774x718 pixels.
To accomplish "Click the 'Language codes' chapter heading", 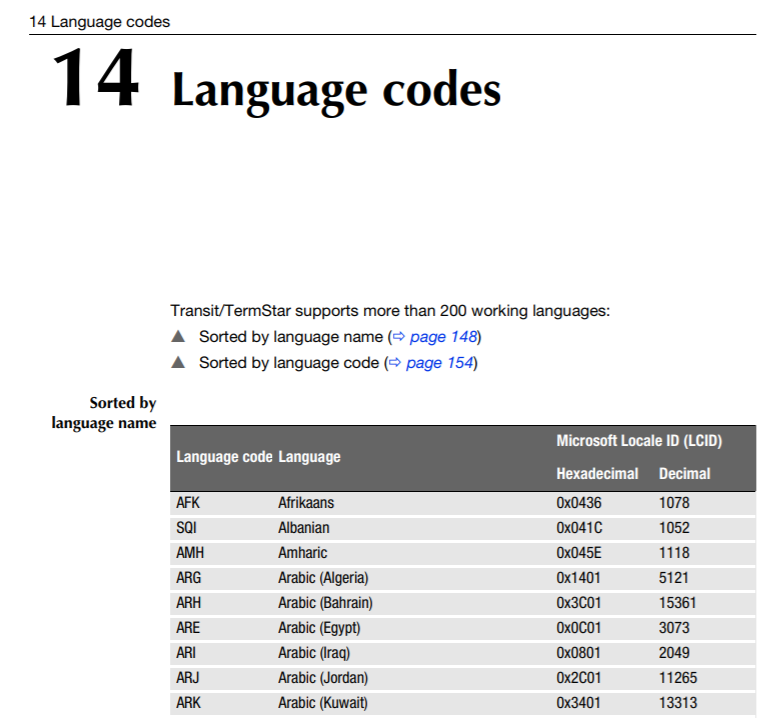I will 336,90.
